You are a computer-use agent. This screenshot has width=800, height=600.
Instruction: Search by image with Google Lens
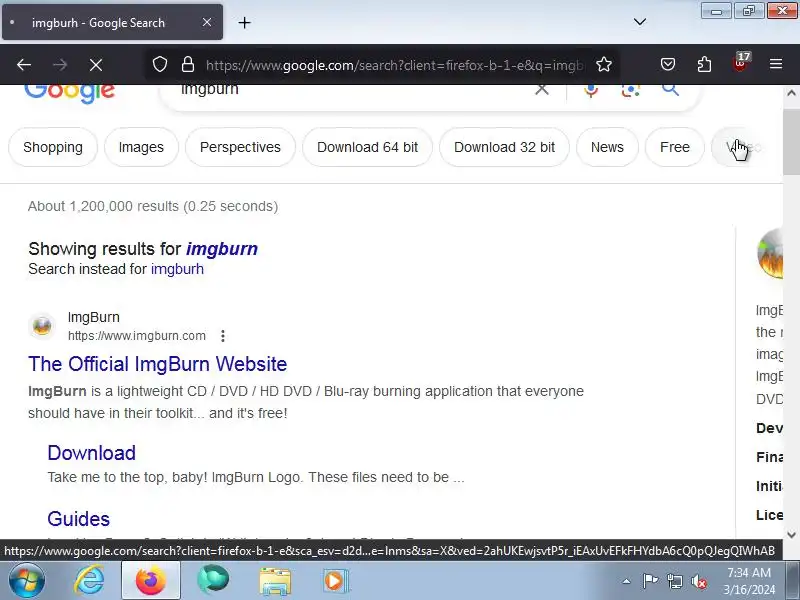pyautogui.click(x=631, y=90)
